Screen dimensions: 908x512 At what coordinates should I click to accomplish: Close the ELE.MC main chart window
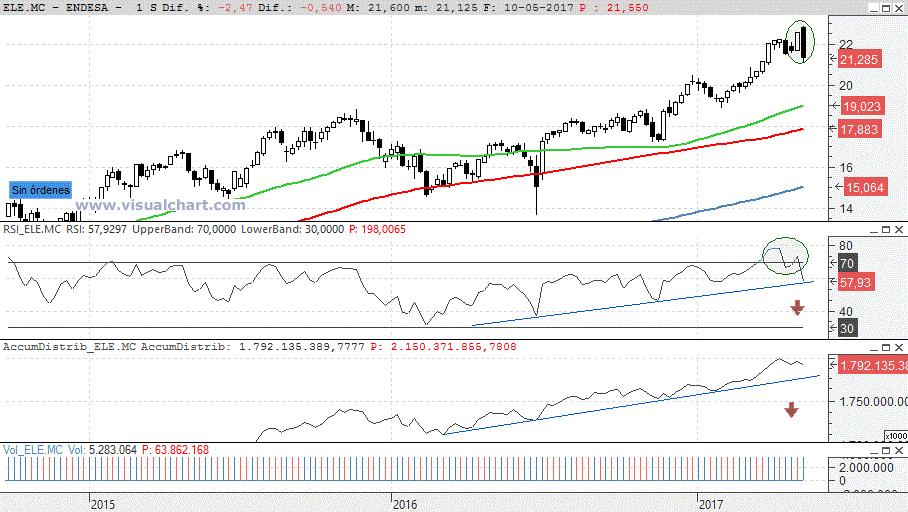[899, 8]
